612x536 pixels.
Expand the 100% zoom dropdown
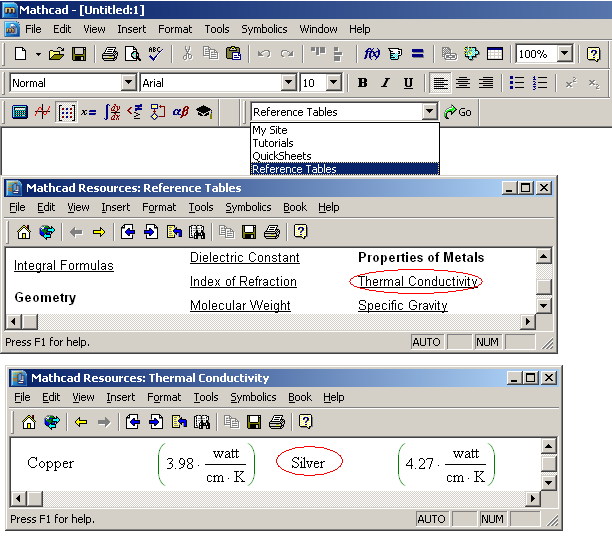tap(564, 53)
